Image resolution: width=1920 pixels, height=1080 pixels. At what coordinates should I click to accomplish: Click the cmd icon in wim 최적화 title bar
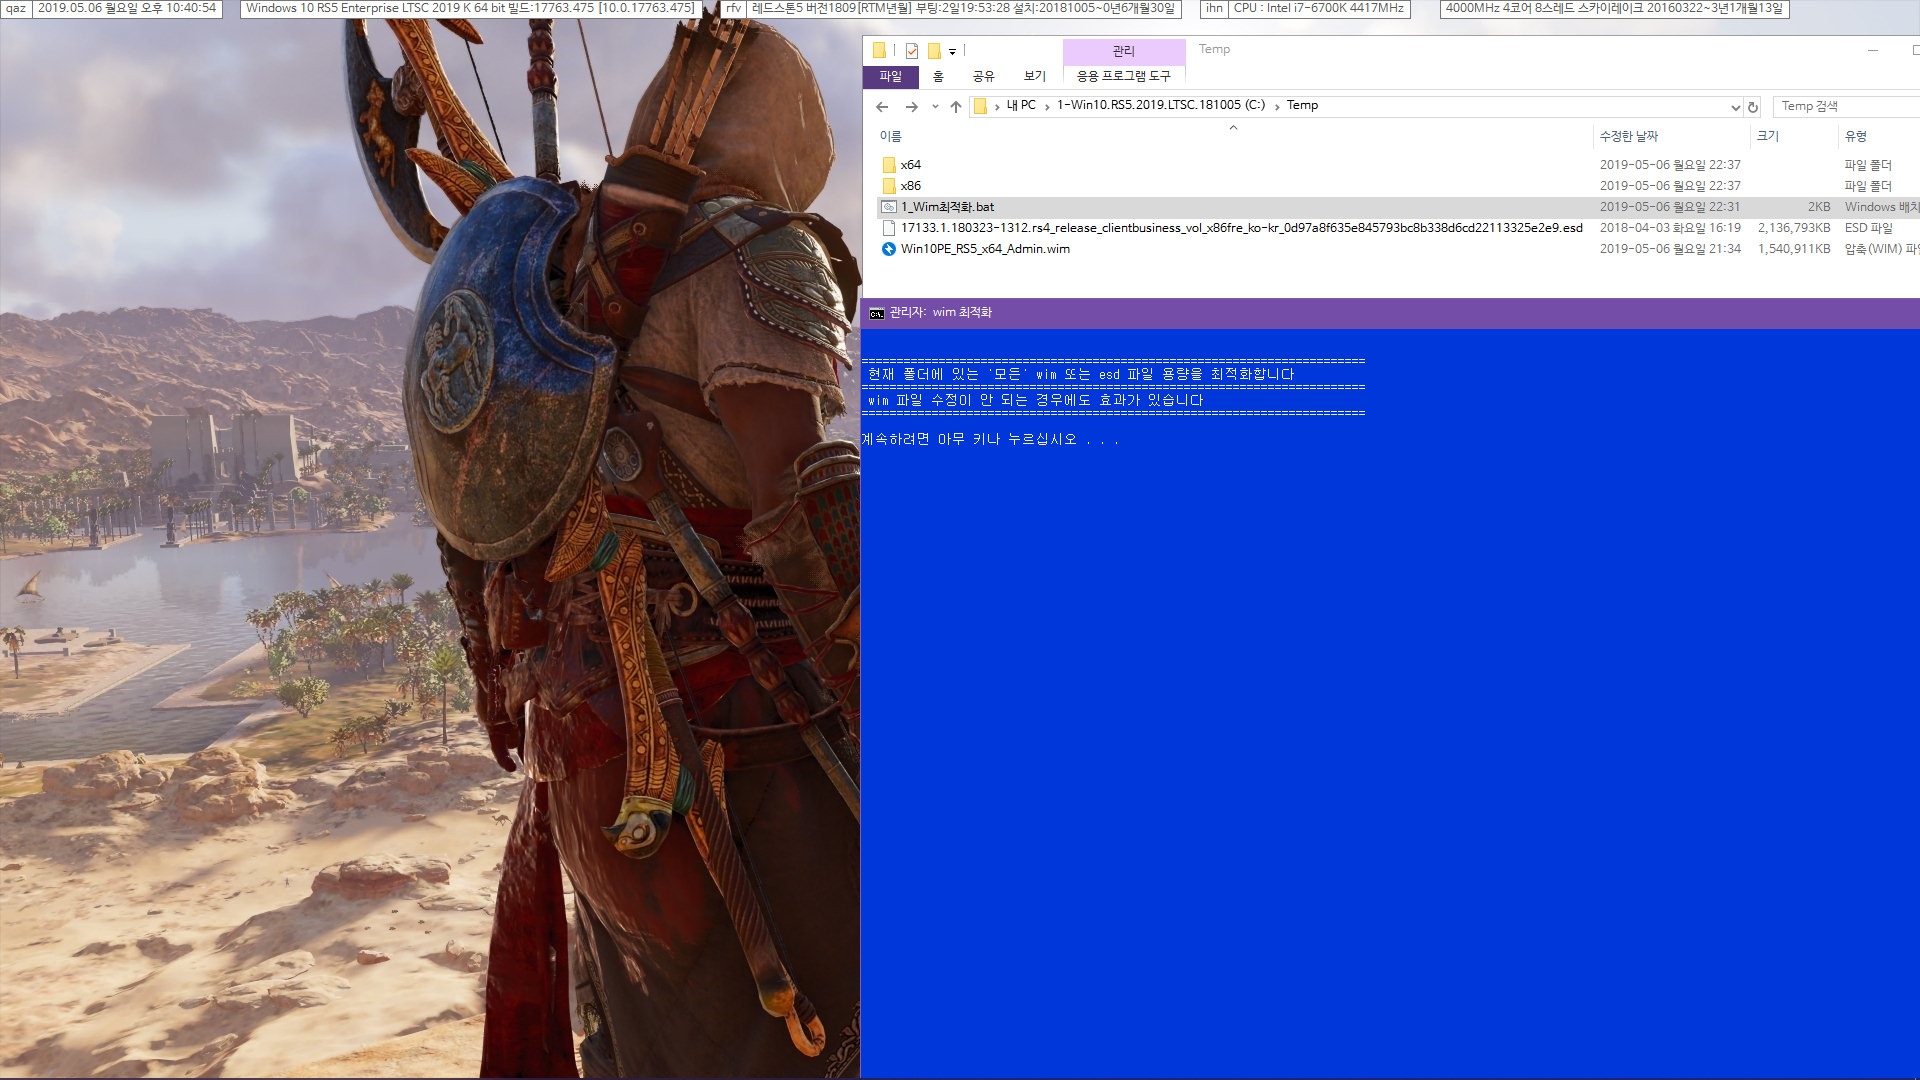[876, 313]
